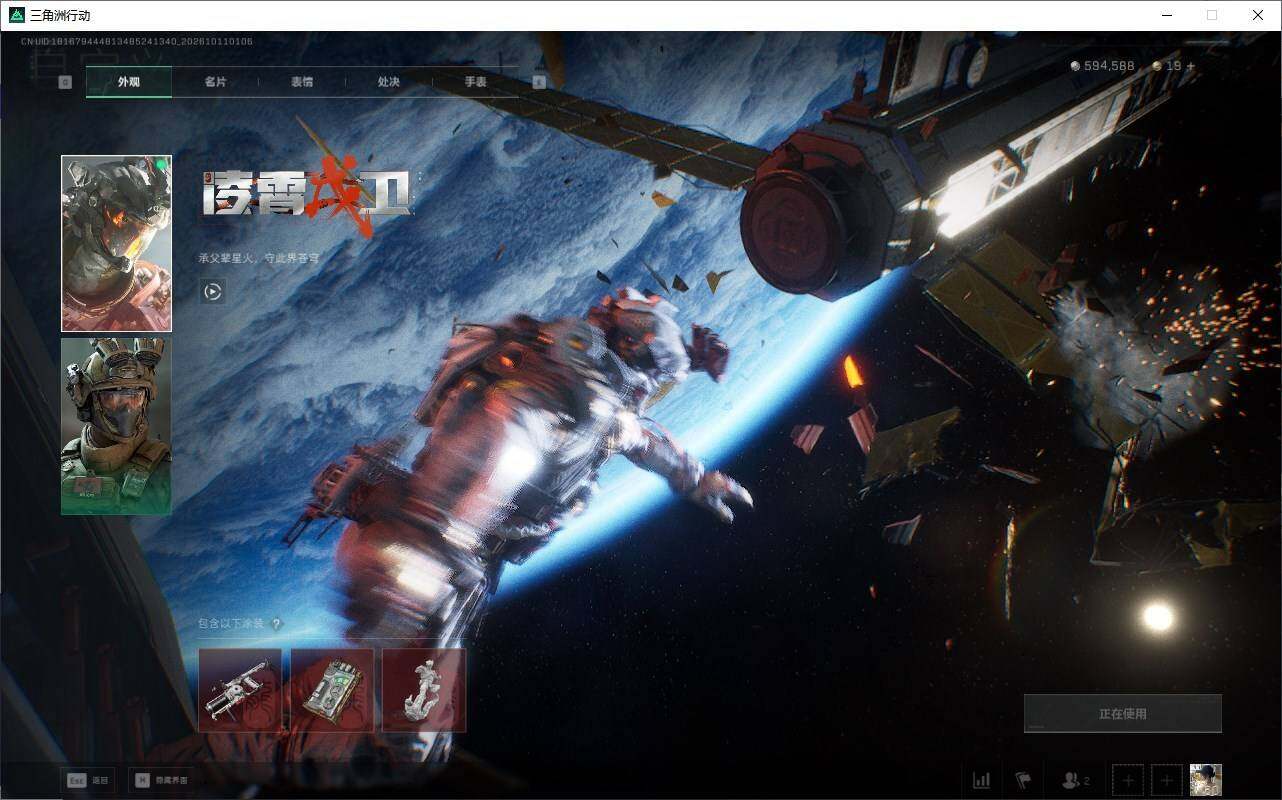
Task: Minimize the 三角洲行动 window
Action: click(x=1166, y=15)
